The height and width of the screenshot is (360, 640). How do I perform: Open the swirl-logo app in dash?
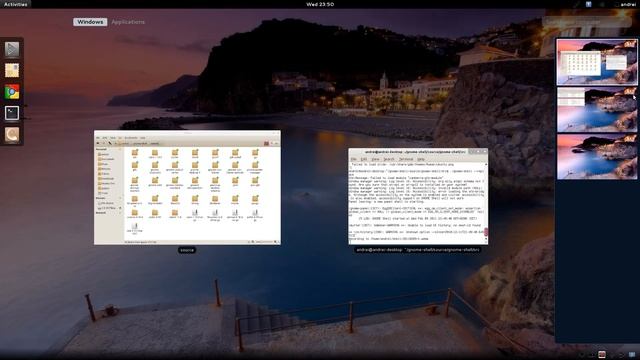click(x=12, y=134)
